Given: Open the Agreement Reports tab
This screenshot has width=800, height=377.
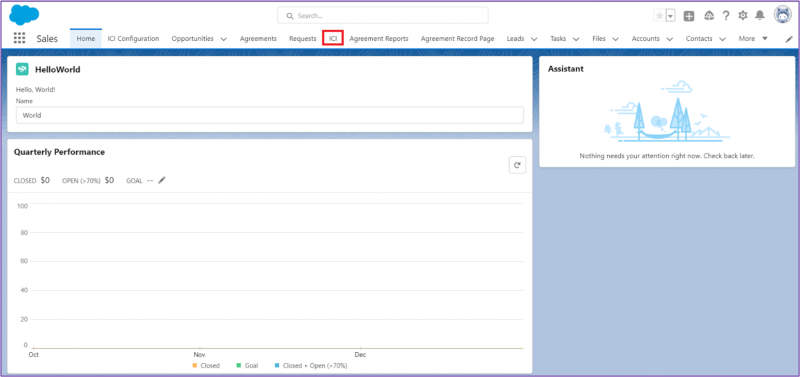Looking at the screenshot, I should (x=379, y=38).
